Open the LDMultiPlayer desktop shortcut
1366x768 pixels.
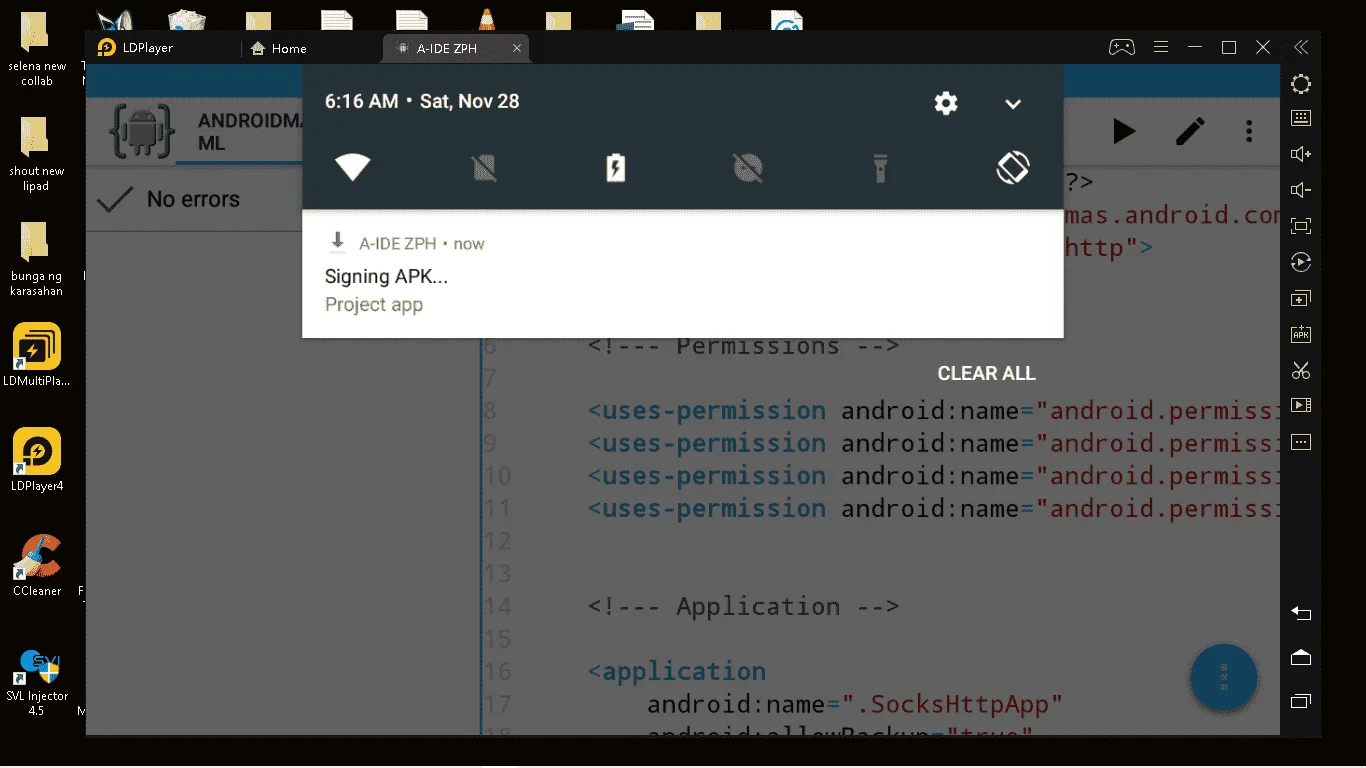click(37, 356)
